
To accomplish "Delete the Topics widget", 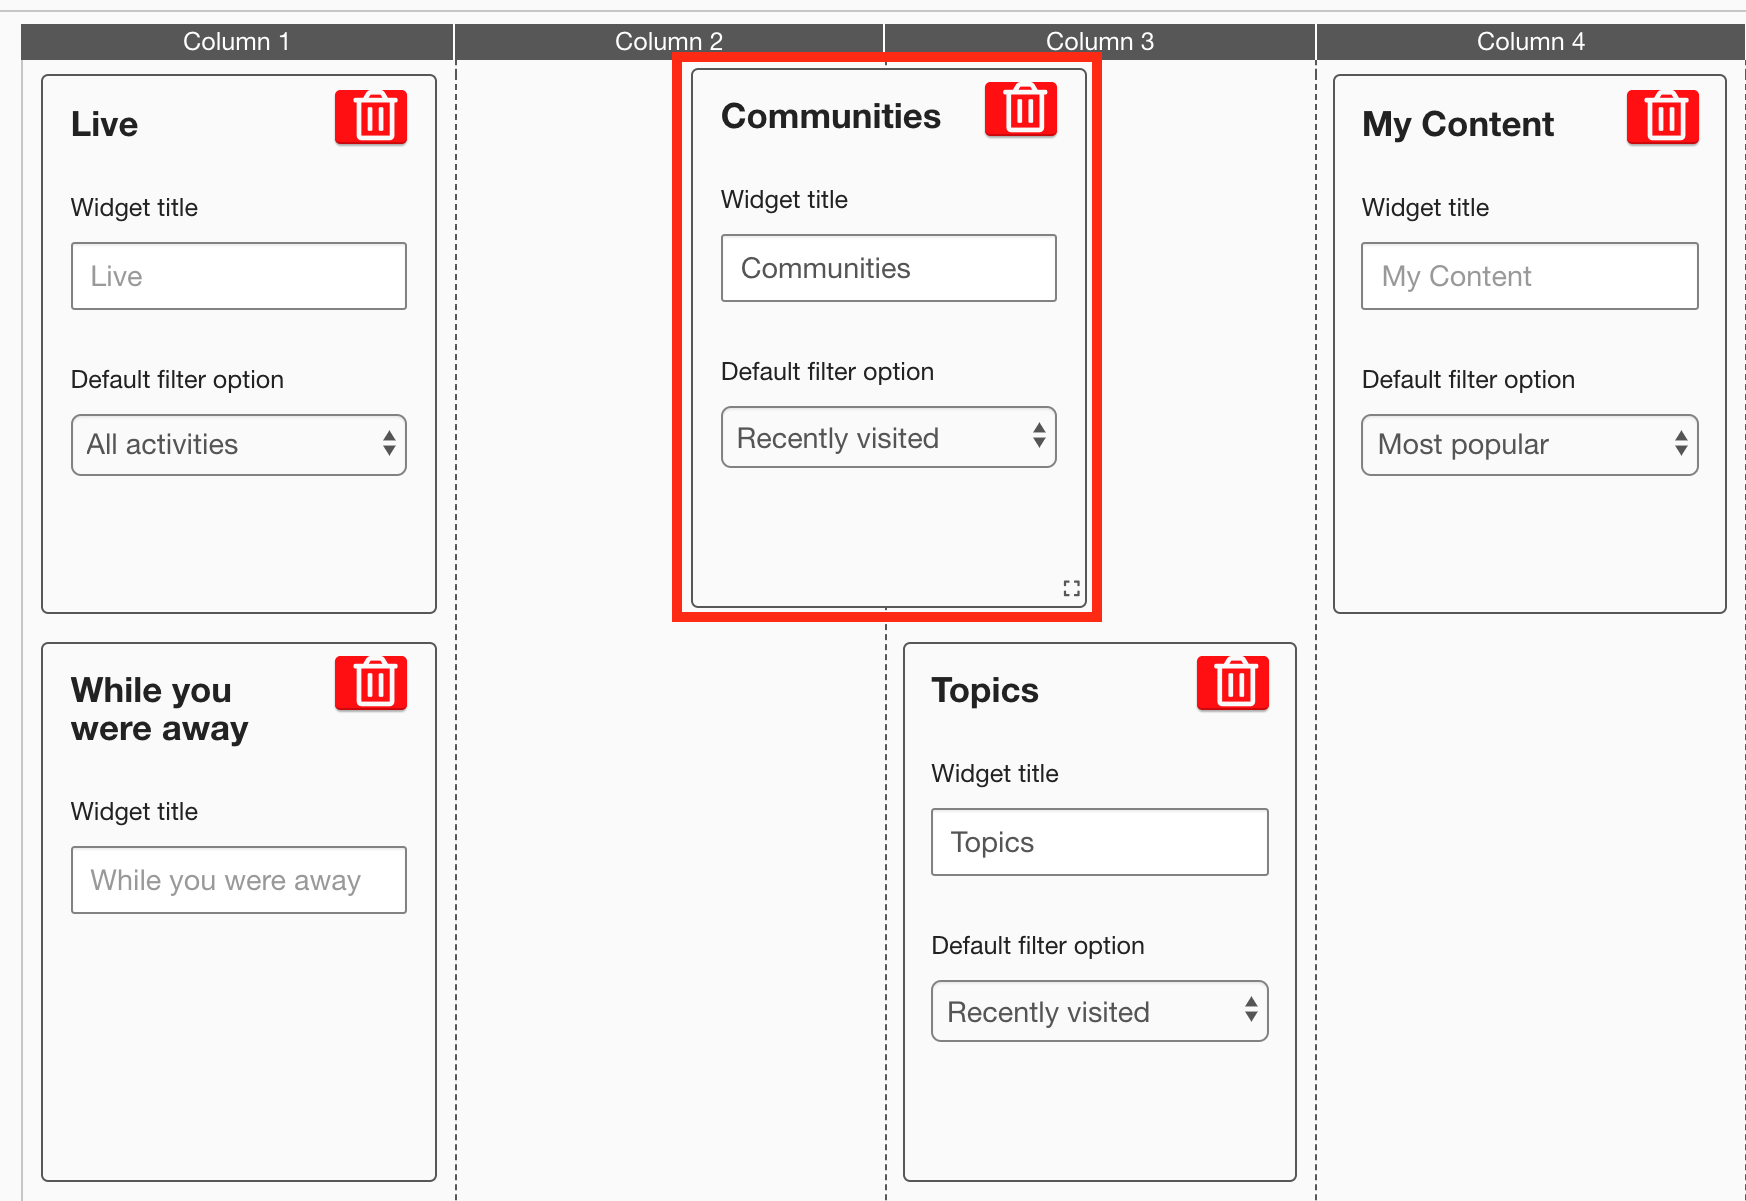I will (x=1232, y=683).
